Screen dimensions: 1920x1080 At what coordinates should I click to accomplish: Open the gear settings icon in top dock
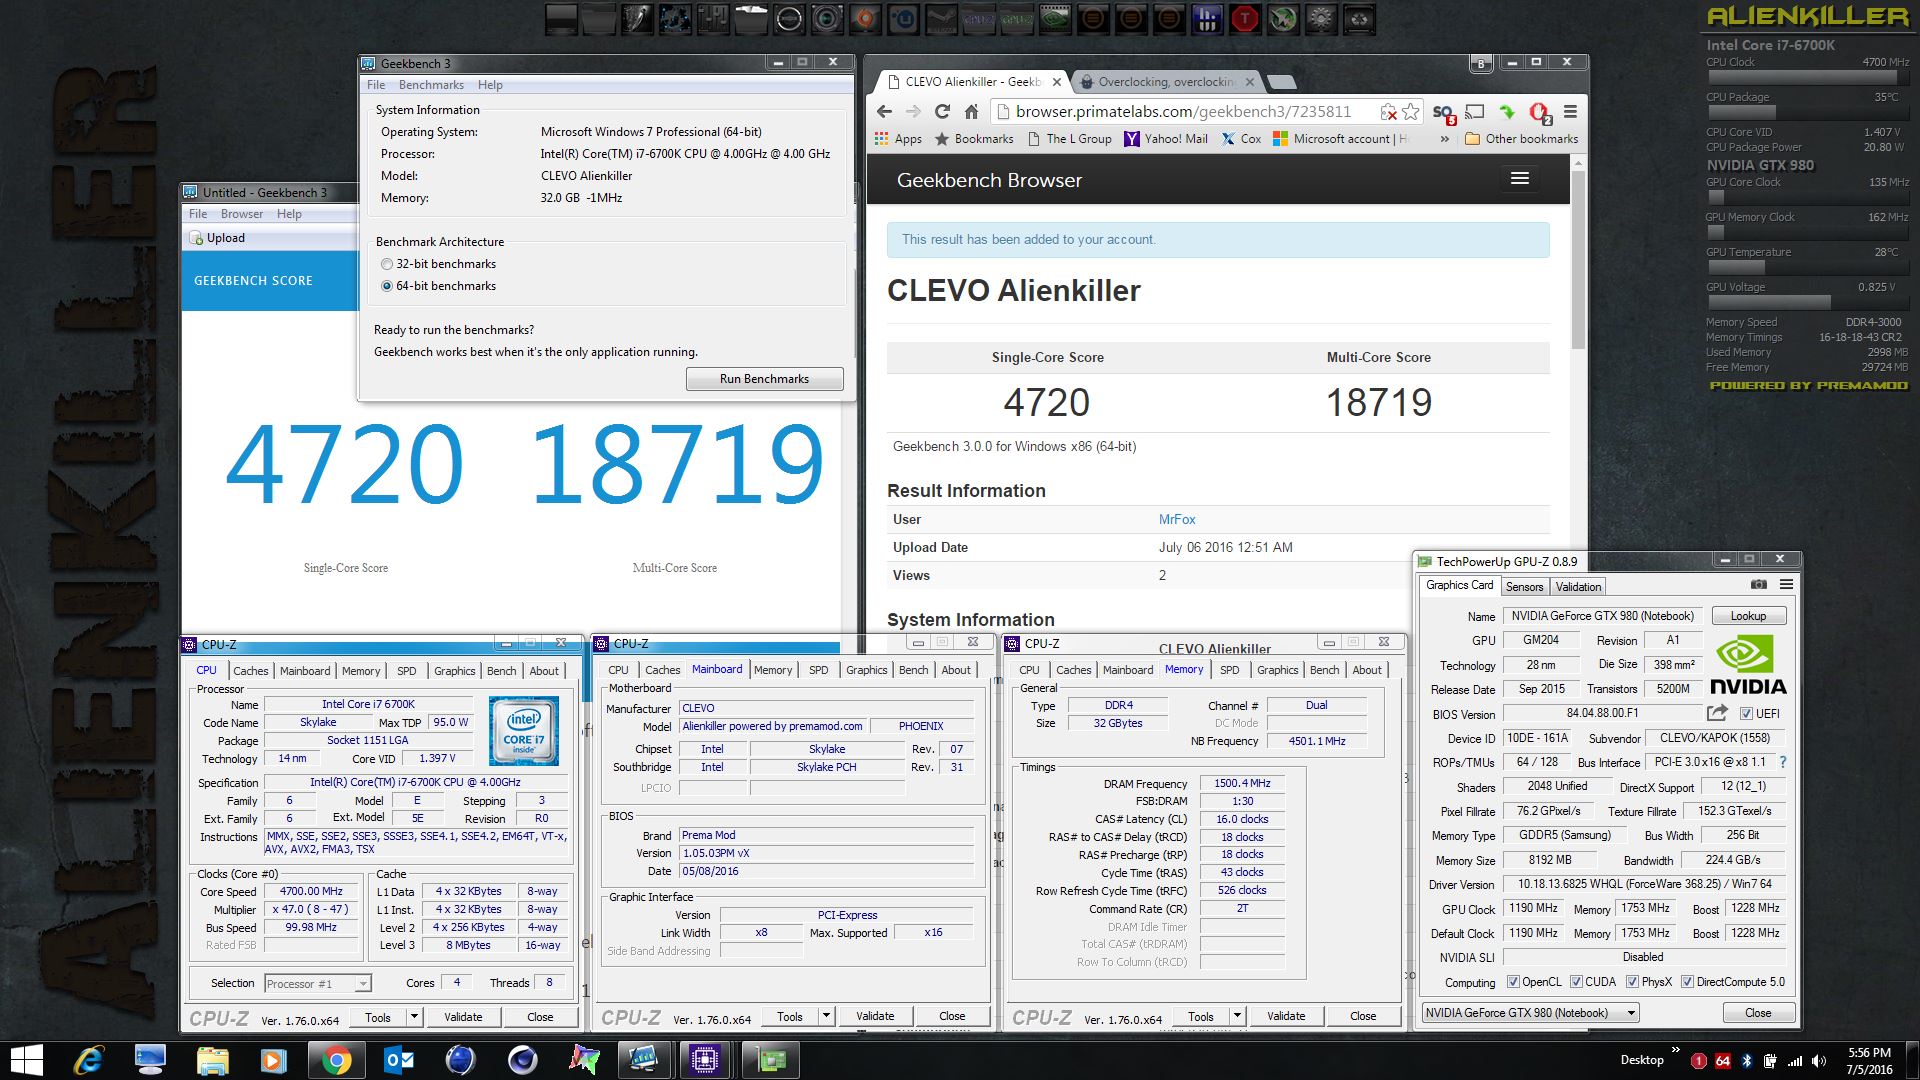coord(1321,18)
